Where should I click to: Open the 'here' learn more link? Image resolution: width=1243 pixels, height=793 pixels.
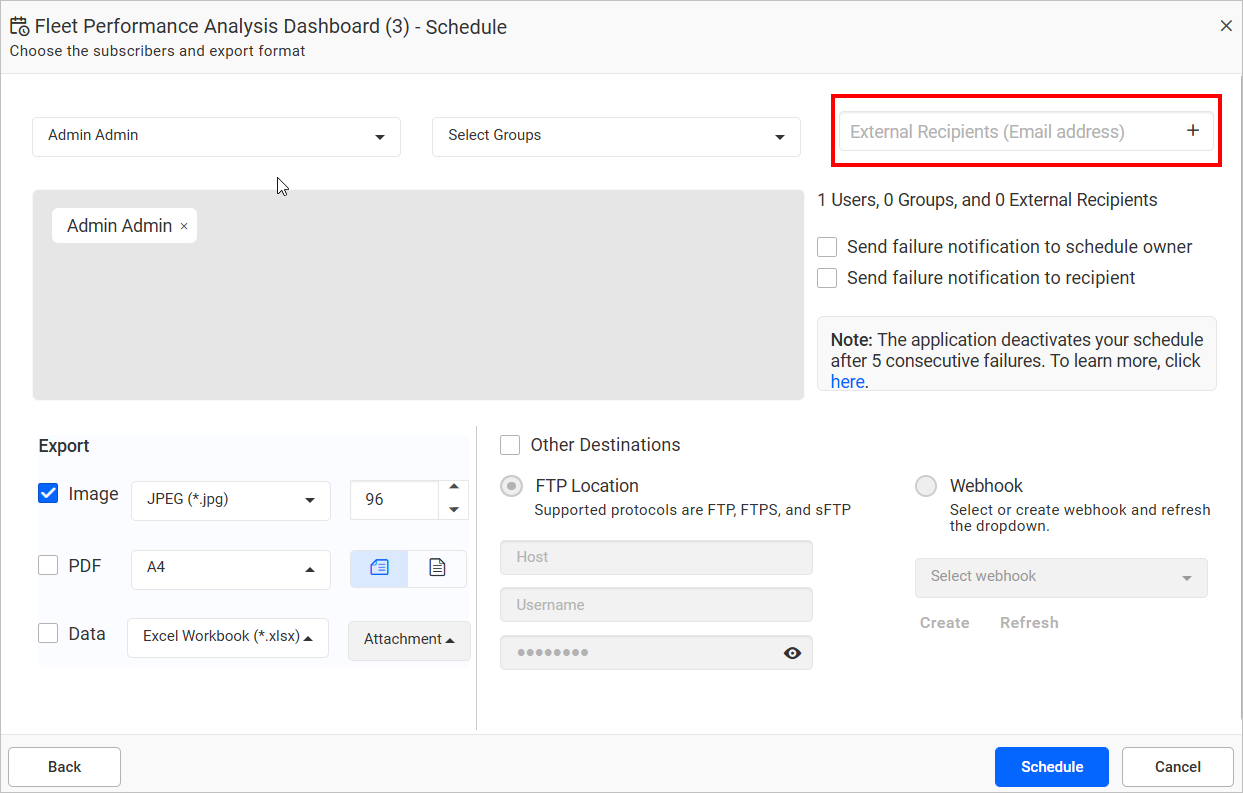846,382
